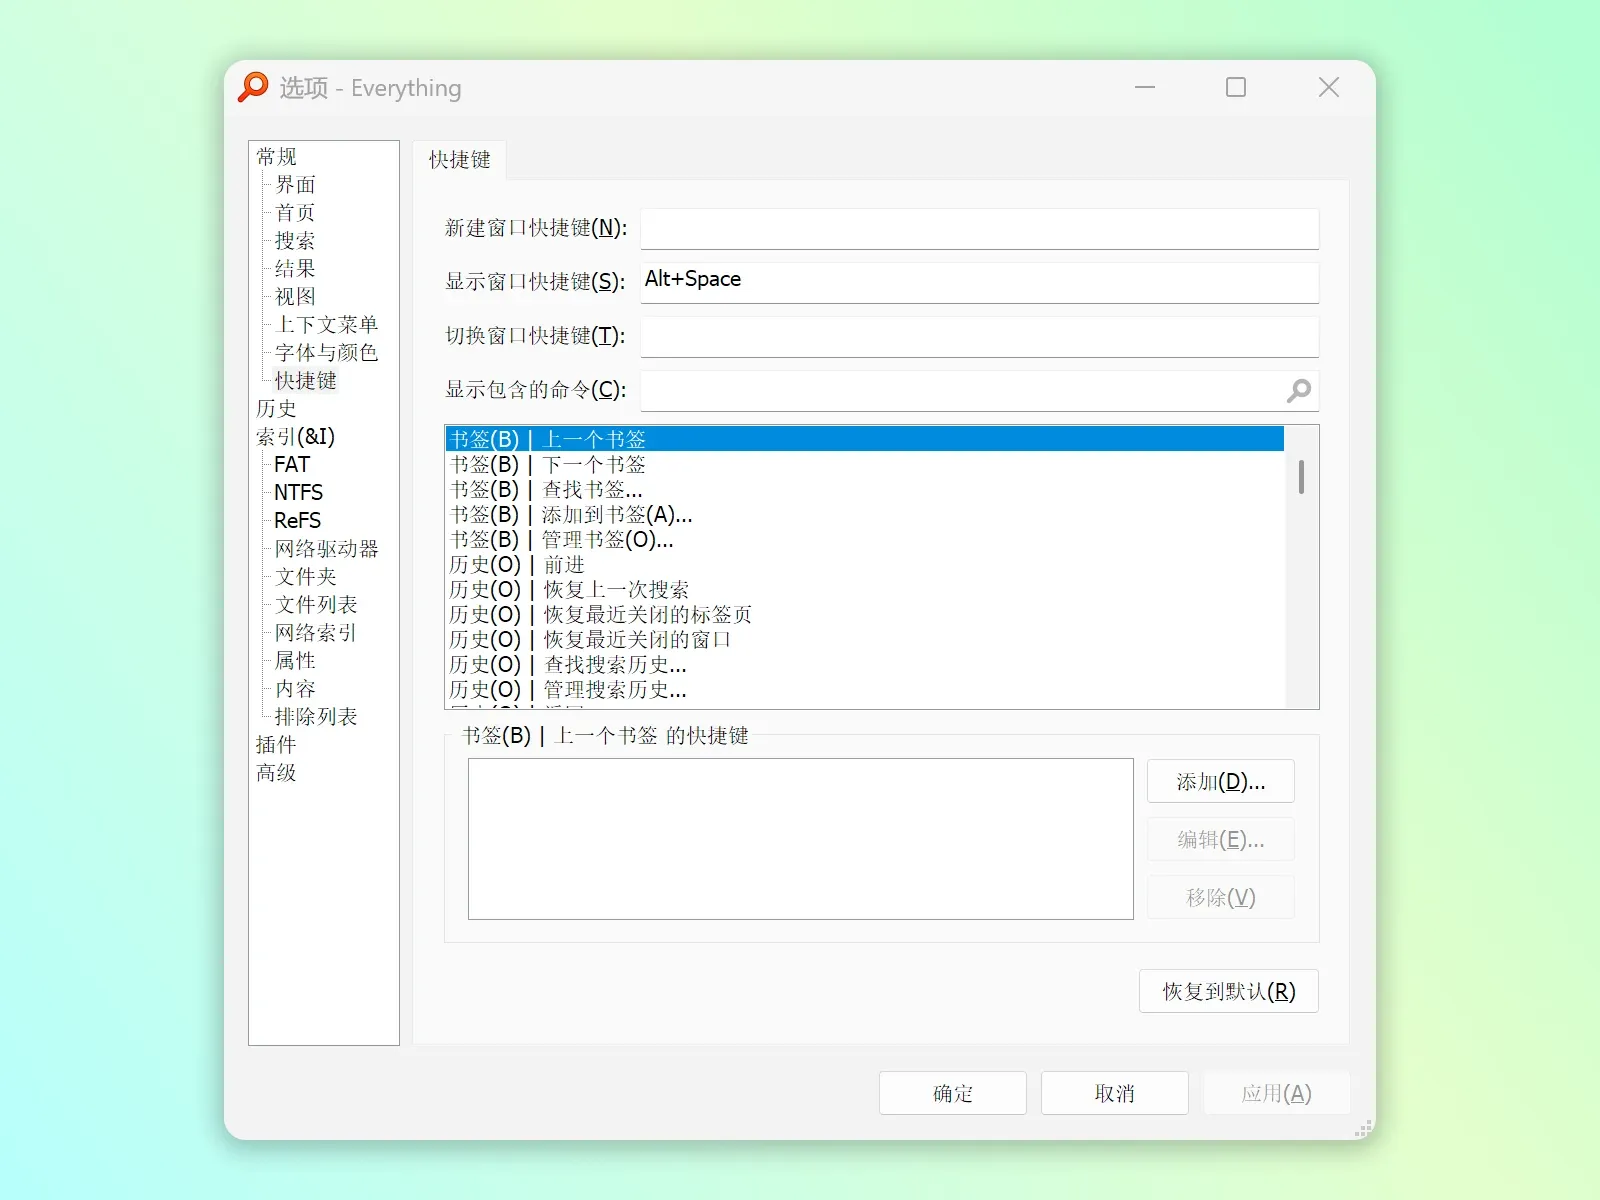Viewport: 1600px width, 1200px height.
Task: Confirm with the 确定 button
Action: tap(953, 1093)
